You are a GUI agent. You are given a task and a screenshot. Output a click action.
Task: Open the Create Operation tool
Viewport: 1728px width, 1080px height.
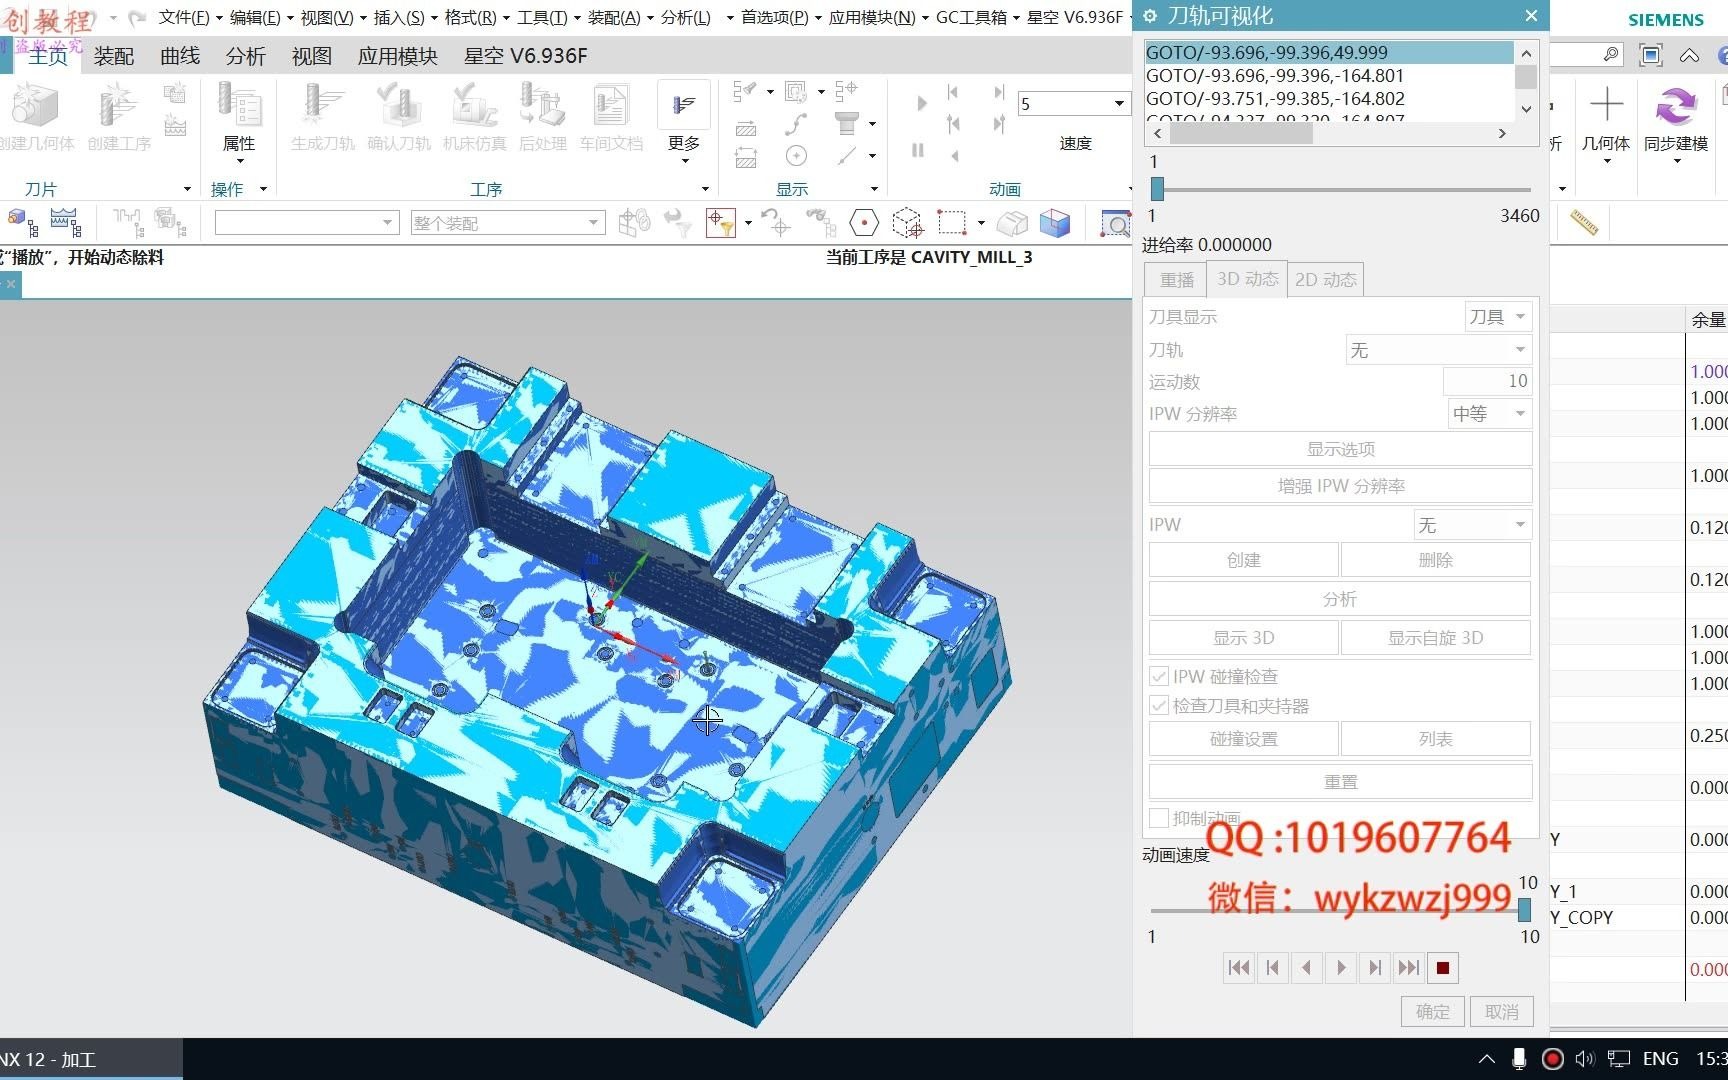118,117
